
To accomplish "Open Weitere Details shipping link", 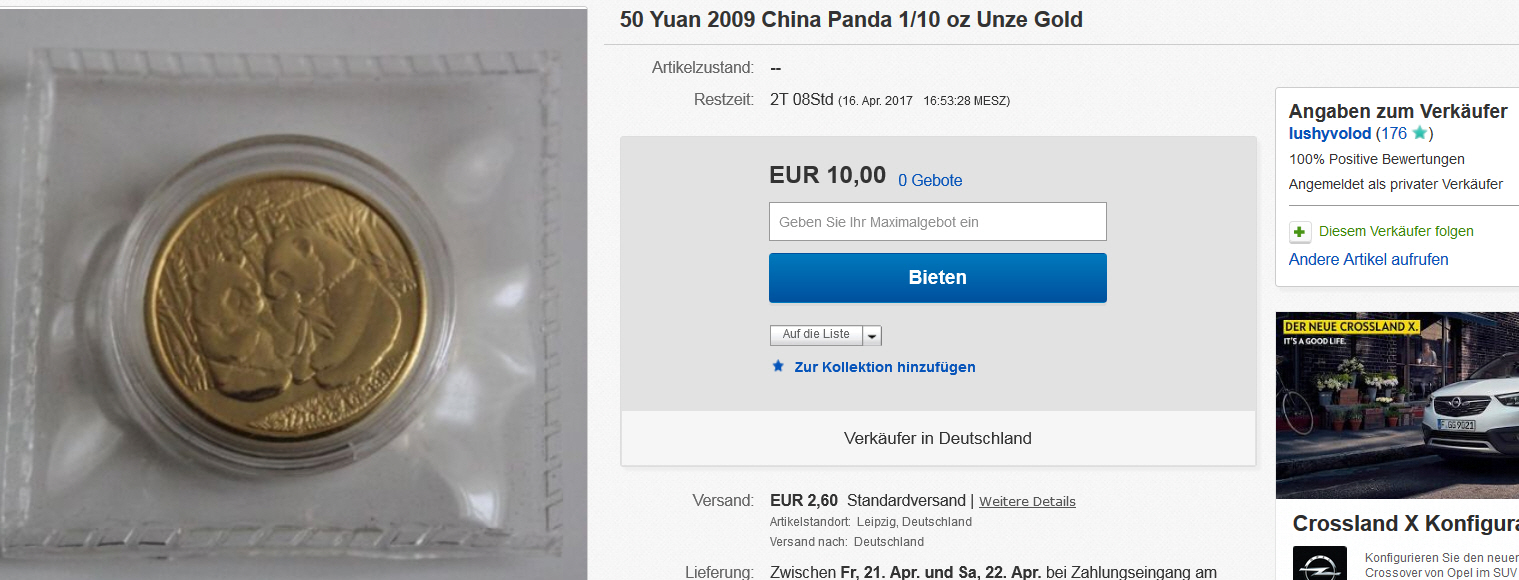I will 1027,502.
